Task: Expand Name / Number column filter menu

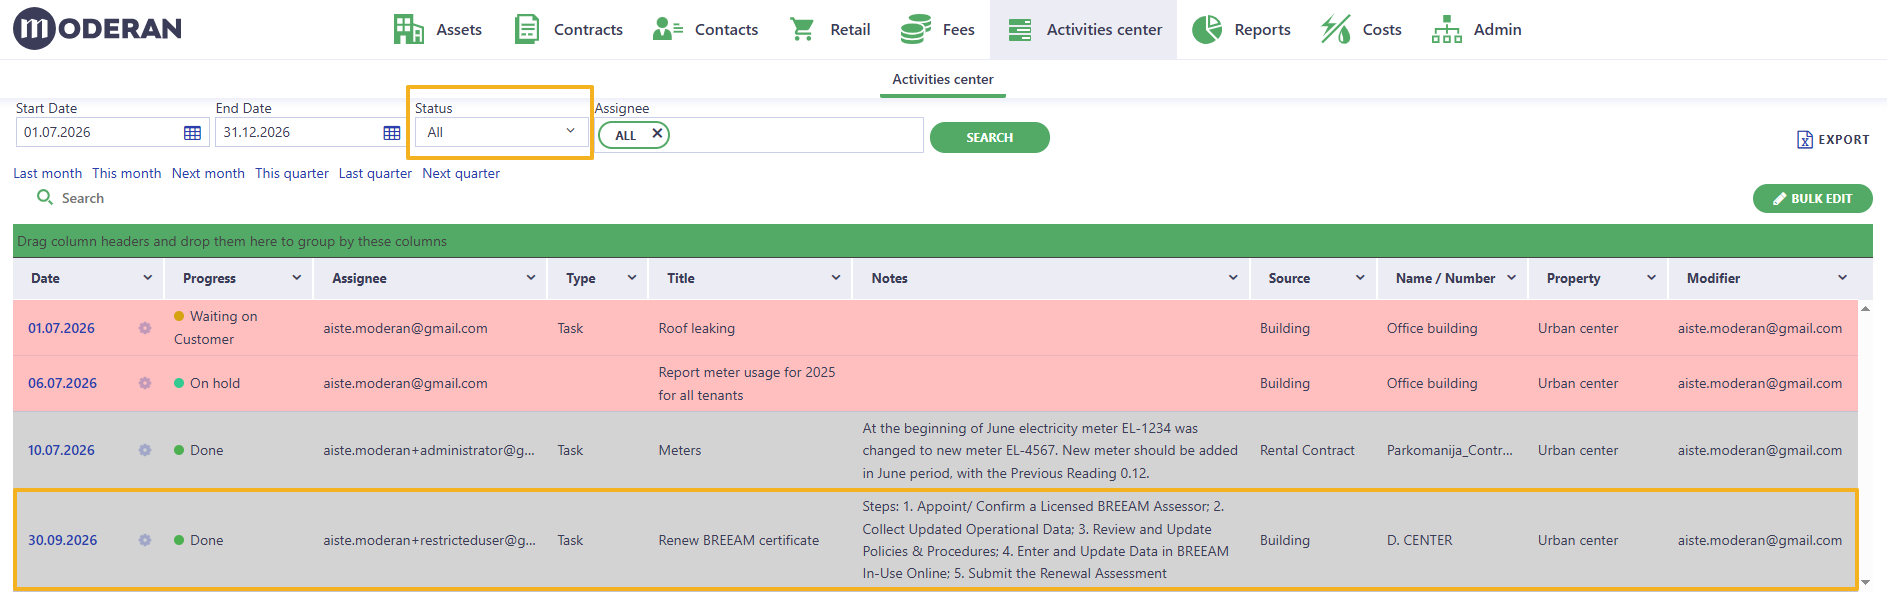Action: (x=1511, y=278)
